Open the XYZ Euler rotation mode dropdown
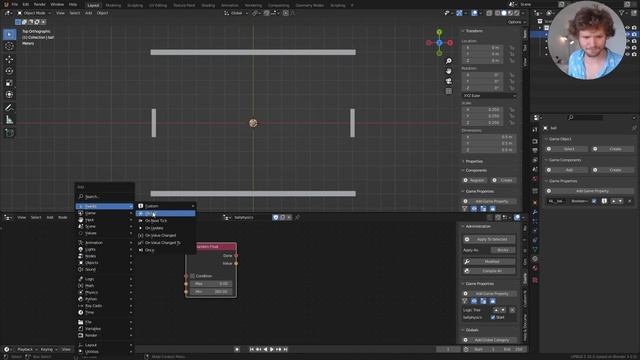Screen dimensions: 640x360 click(489, 96)
